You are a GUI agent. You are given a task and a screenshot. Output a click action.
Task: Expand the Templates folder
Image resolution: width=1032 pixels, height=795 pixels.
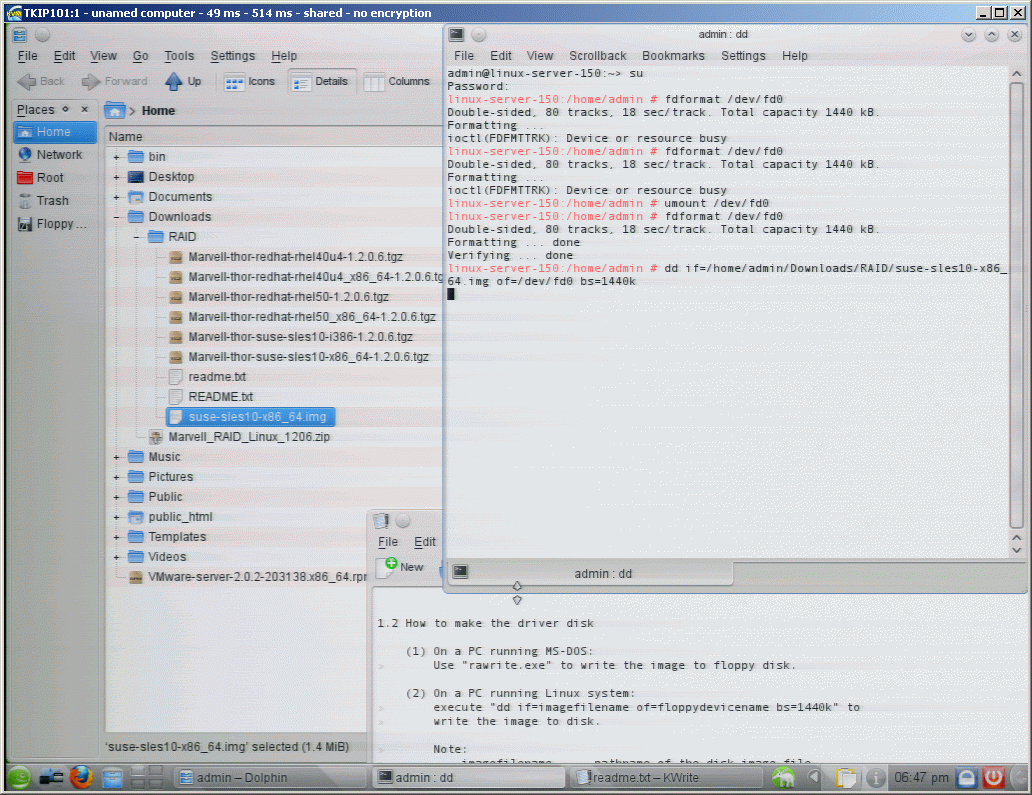point(116,537)
